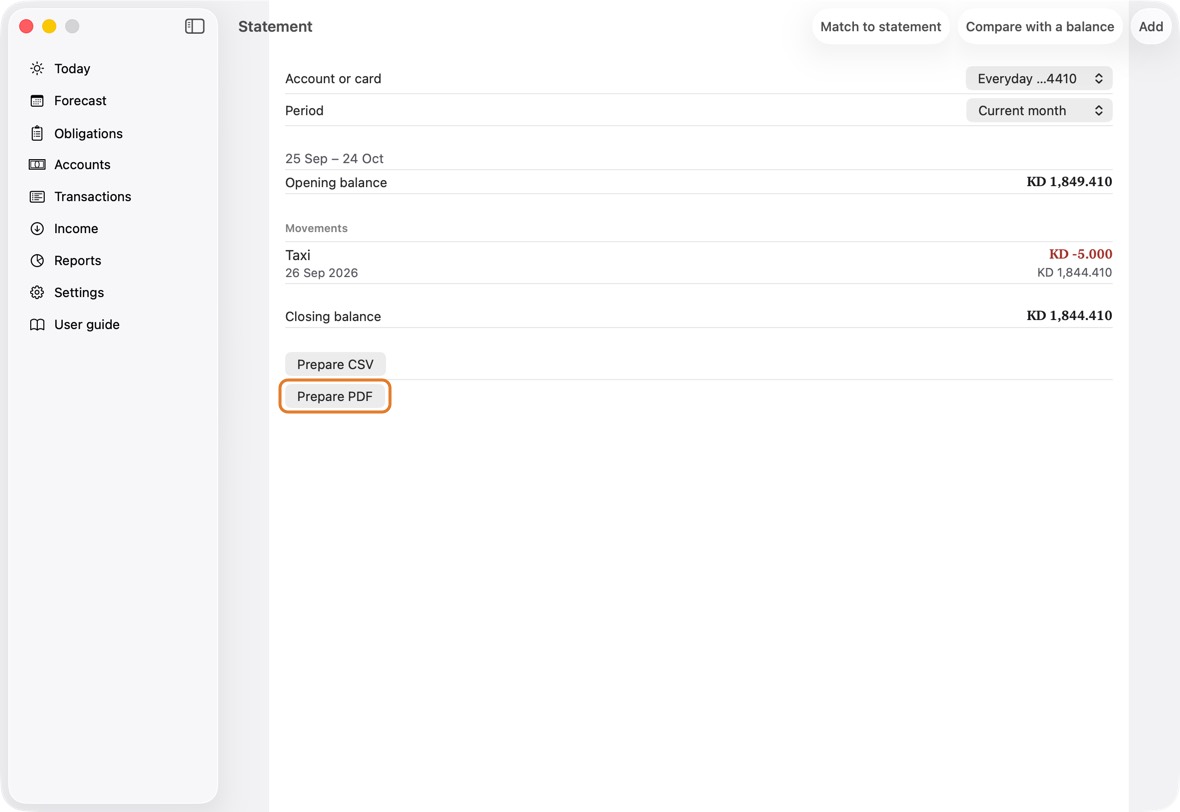Click the Transactions list icon
The height and width of the screenshot is (812, 1180).
tap(37, 196)
